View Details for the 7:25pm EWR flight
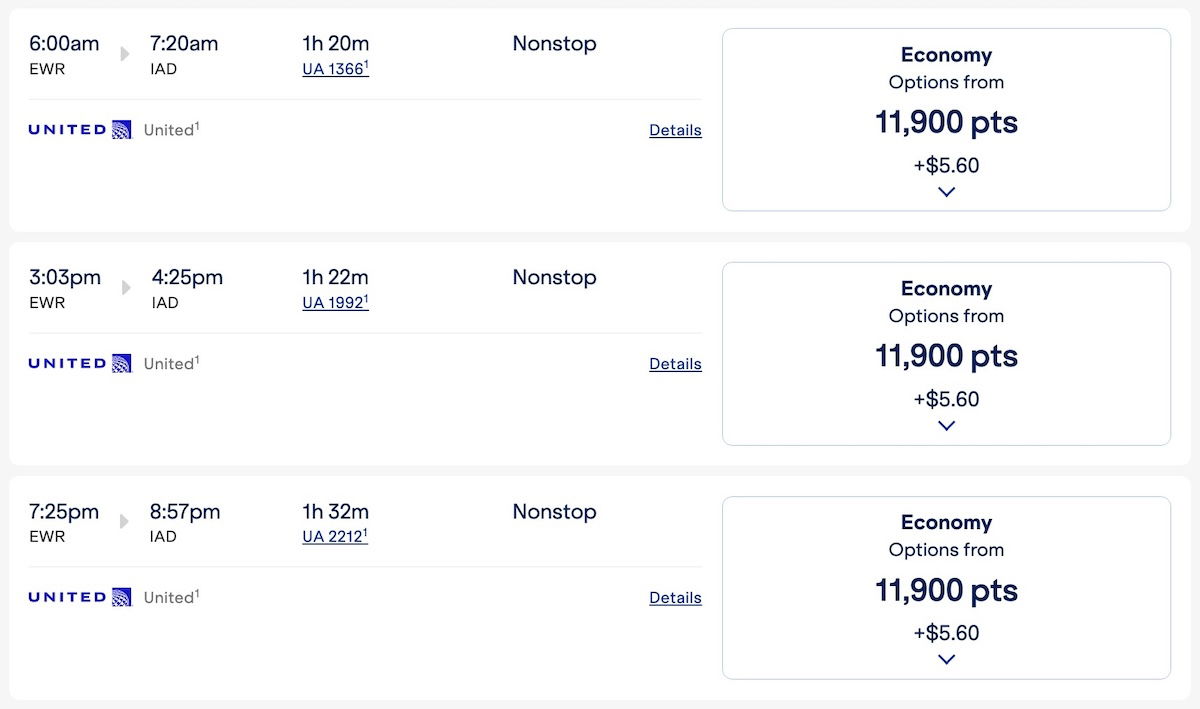This screenshot has width=1200, height=709. (675, 598)
